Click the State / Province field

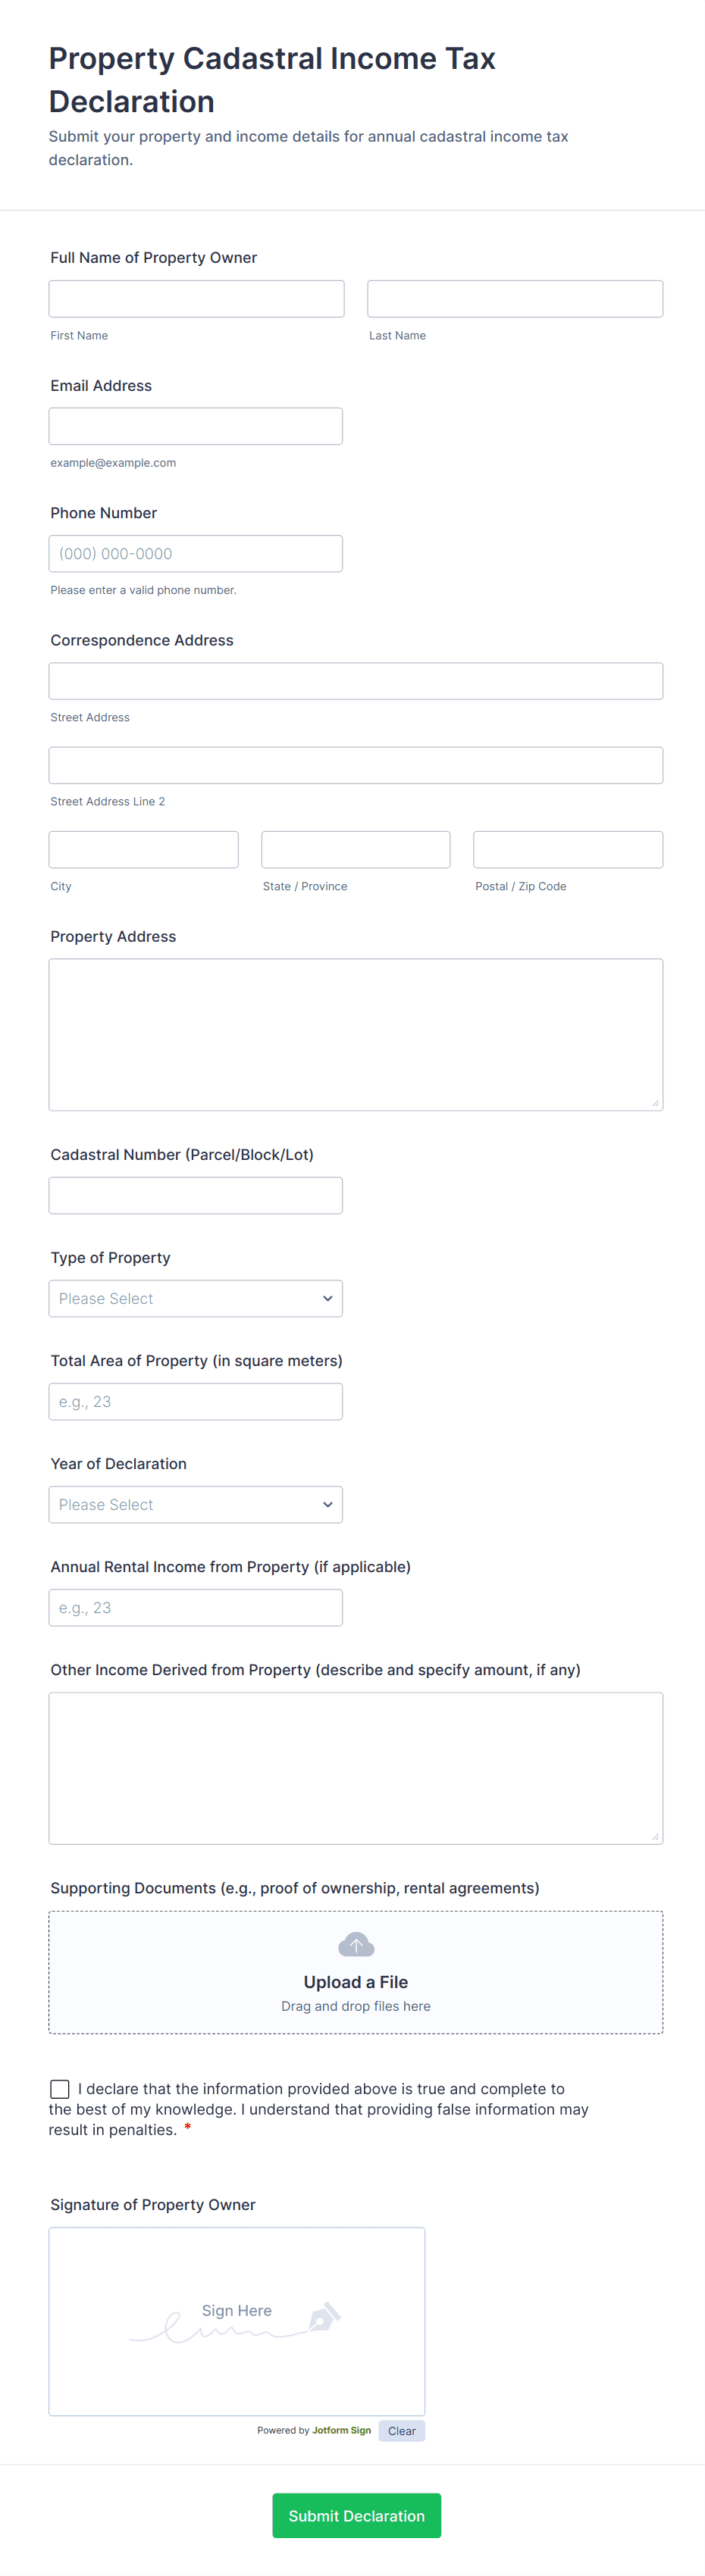(x=356, y=849)
